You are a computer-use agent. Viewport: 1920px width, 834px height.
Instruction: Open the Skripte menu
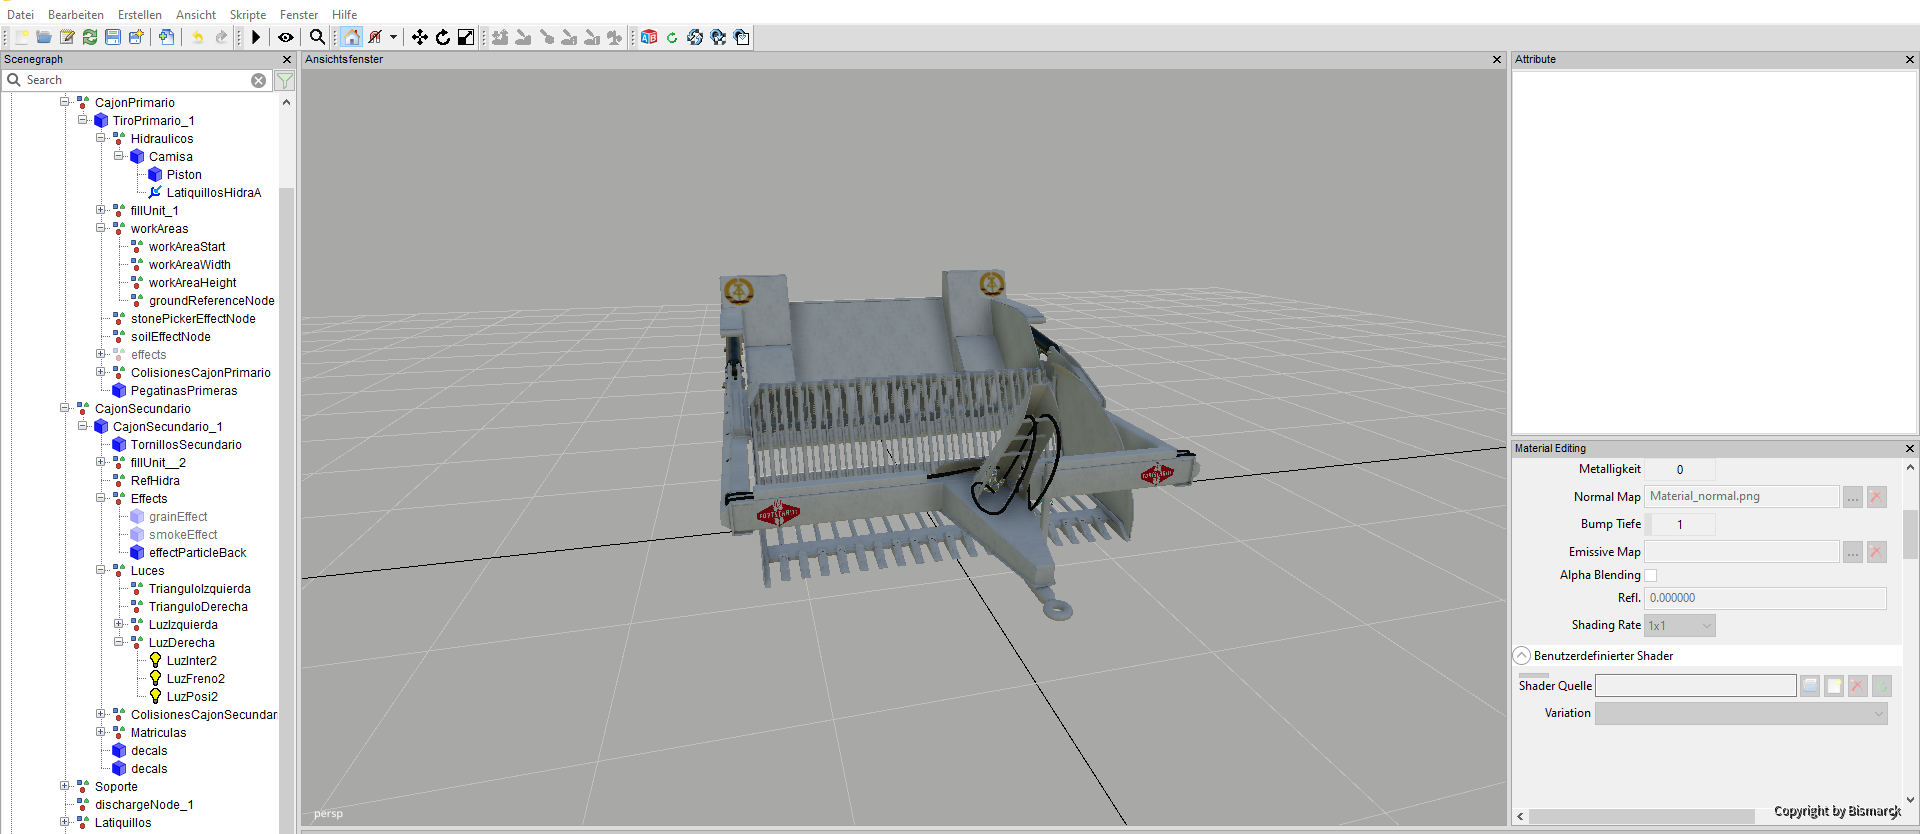tap(248, 15)
